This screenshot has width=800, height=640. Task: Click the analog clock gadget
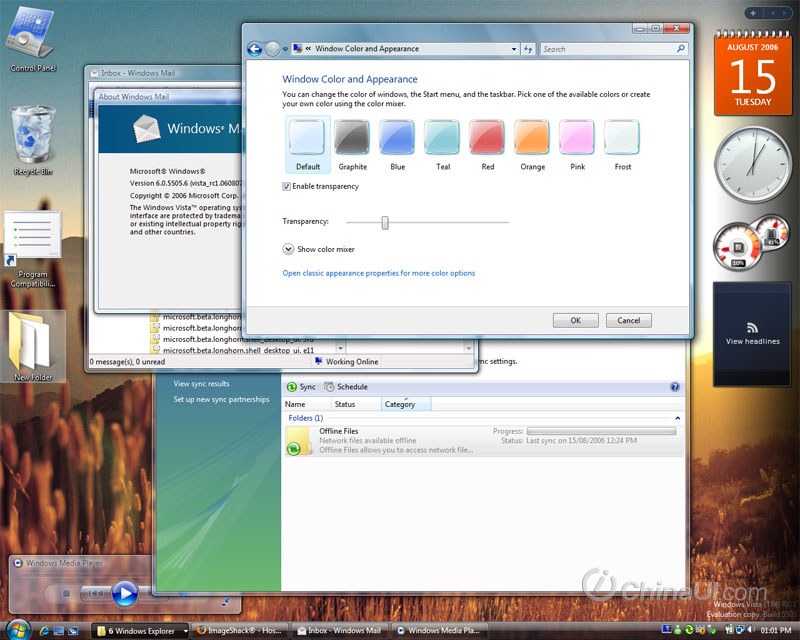[753, 164]
